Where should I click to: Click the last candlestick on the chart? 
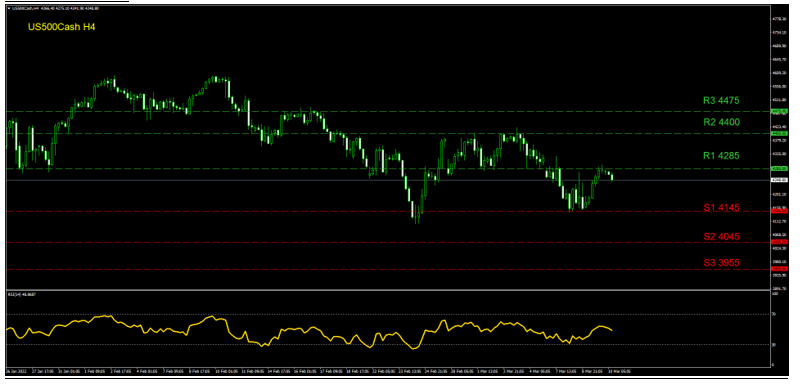click(612, 177)
